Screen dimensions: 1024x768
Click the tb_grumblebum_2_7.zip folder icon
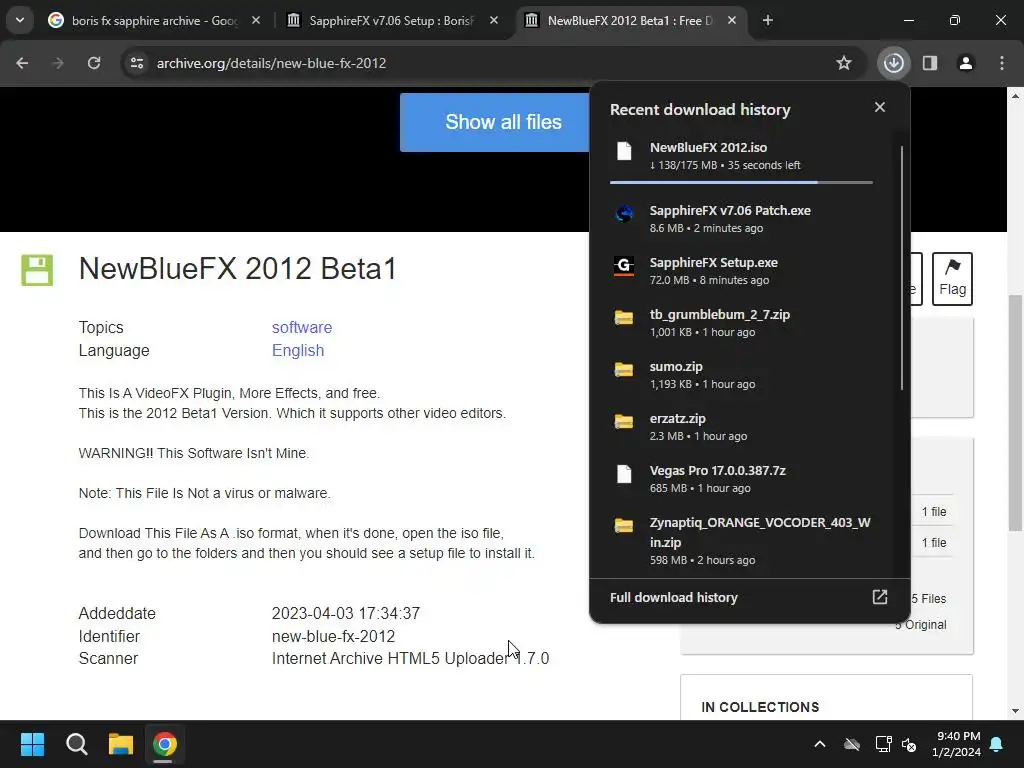624,318
